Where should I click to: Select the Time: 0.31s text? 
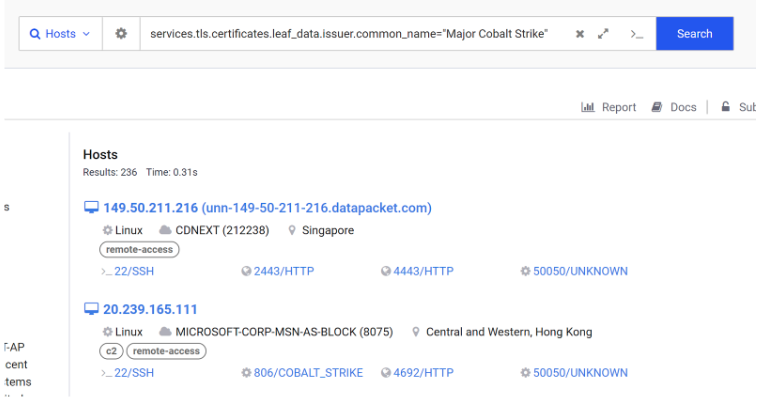[x=172, y=173]
